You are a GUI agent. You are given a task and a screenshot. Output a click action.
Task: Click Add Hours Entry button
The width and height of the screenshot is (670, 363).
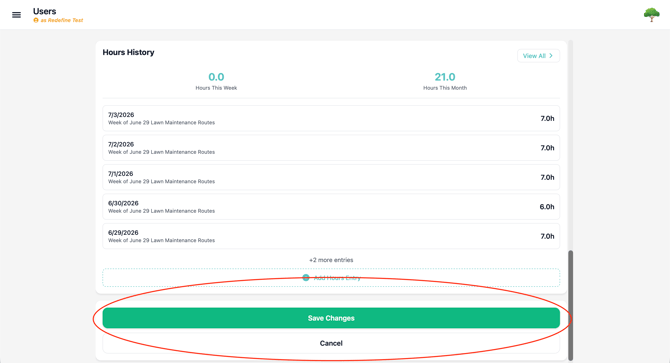point(331,278)
